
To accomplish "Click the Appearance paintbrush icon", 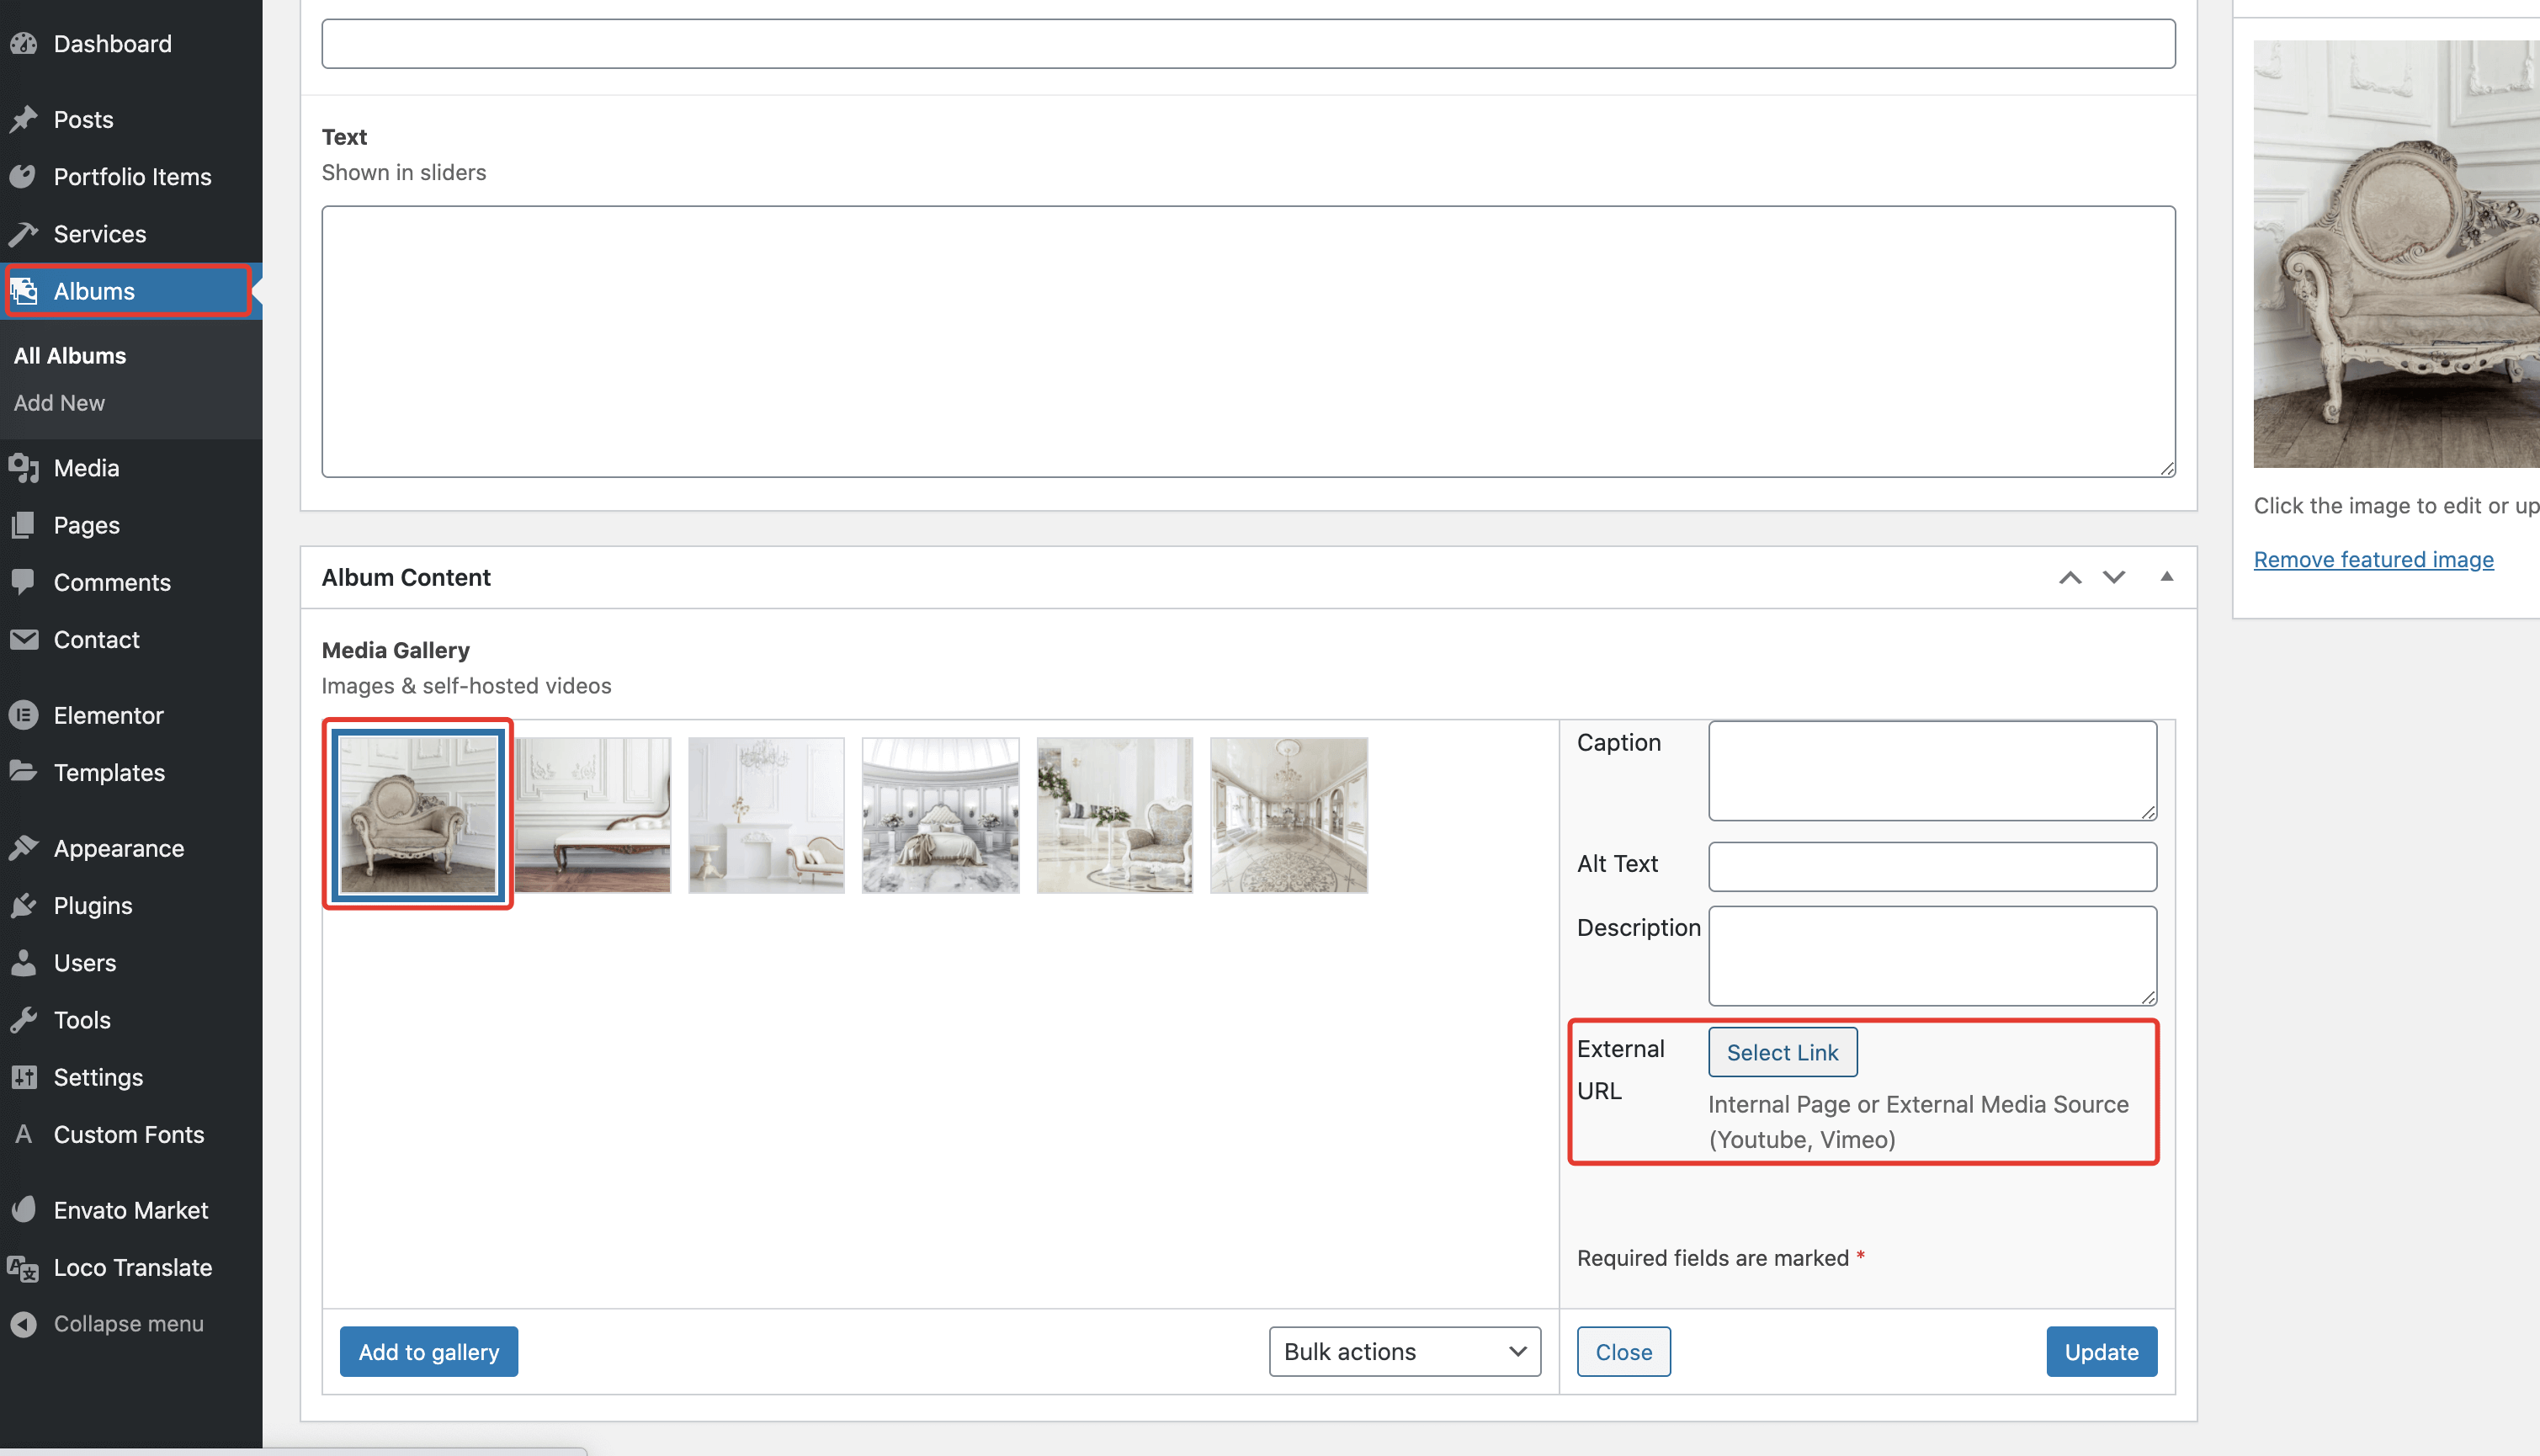I will pyautogui.click(x=24, y=848).
